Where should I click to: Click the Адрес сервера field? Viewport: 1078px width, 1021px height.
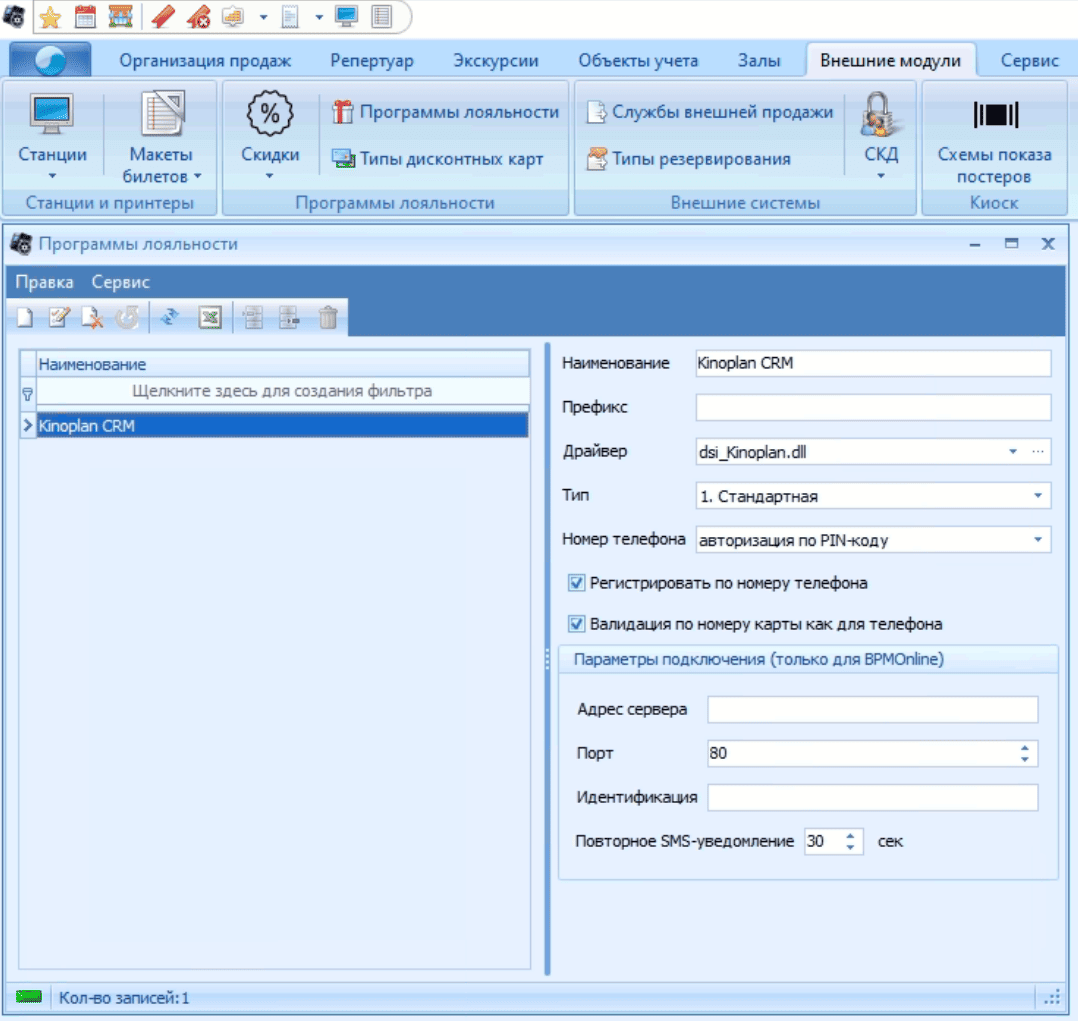tap(872, 709)
